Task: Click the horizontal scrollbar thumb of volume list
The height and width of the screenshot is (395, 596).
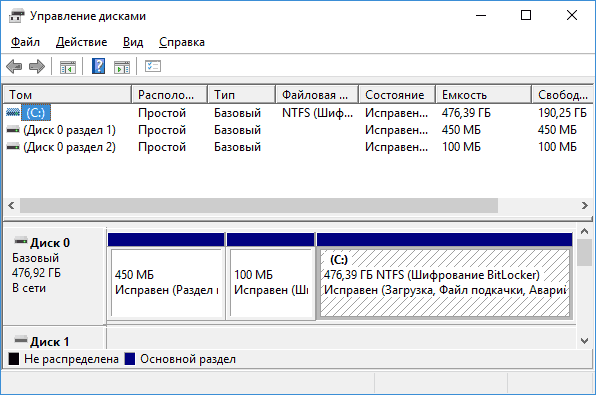Action: coord(259,206)
